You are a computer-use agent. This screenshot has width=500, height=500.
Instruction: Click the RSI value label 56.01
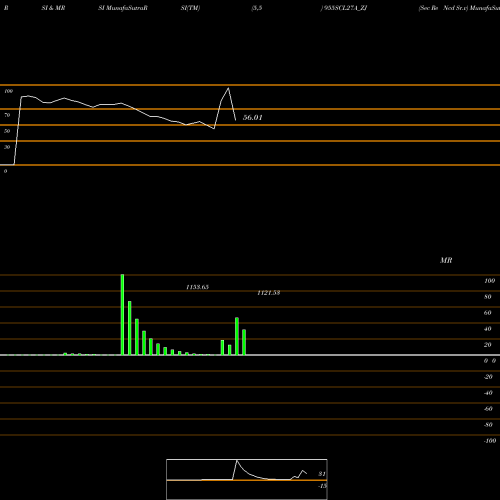(x=252, y=117)
